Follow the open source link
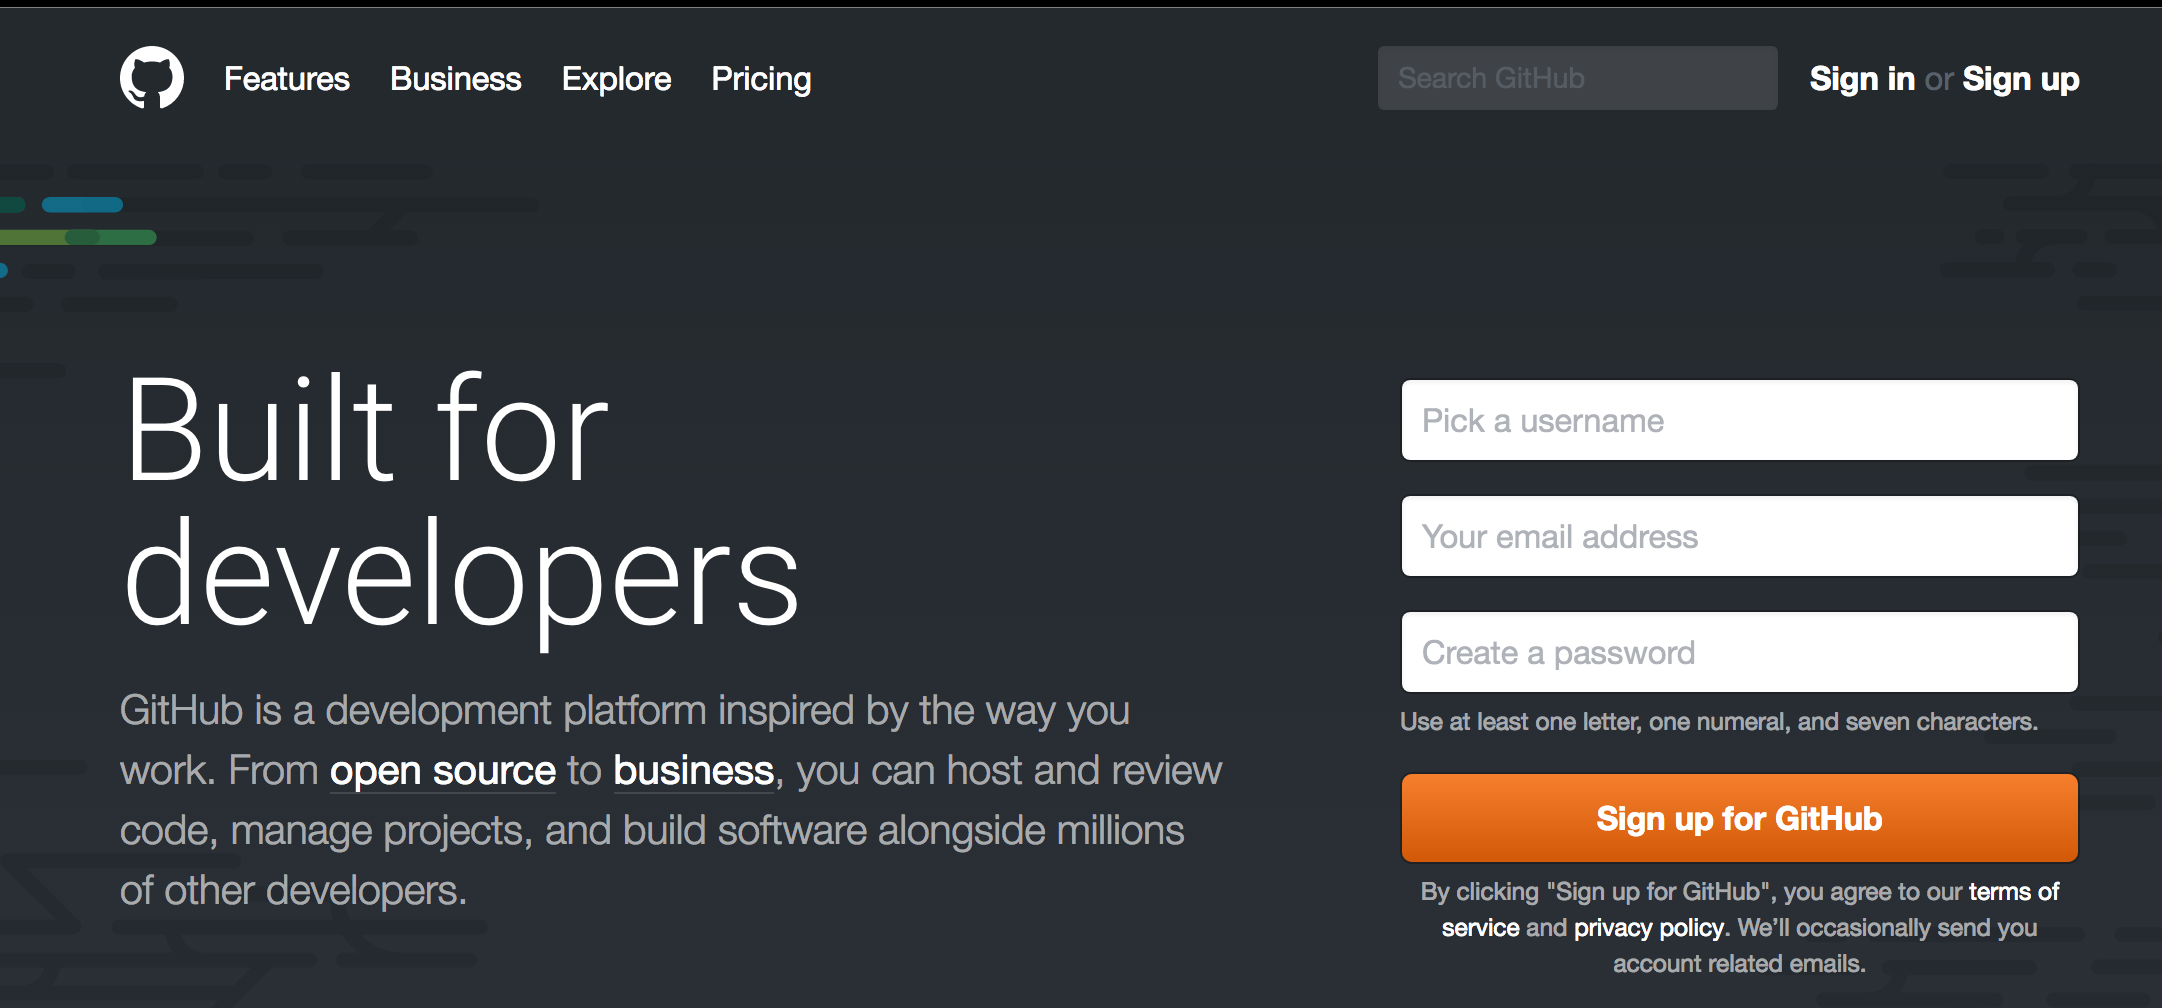2162x1008 pixels. pos(443,771)
